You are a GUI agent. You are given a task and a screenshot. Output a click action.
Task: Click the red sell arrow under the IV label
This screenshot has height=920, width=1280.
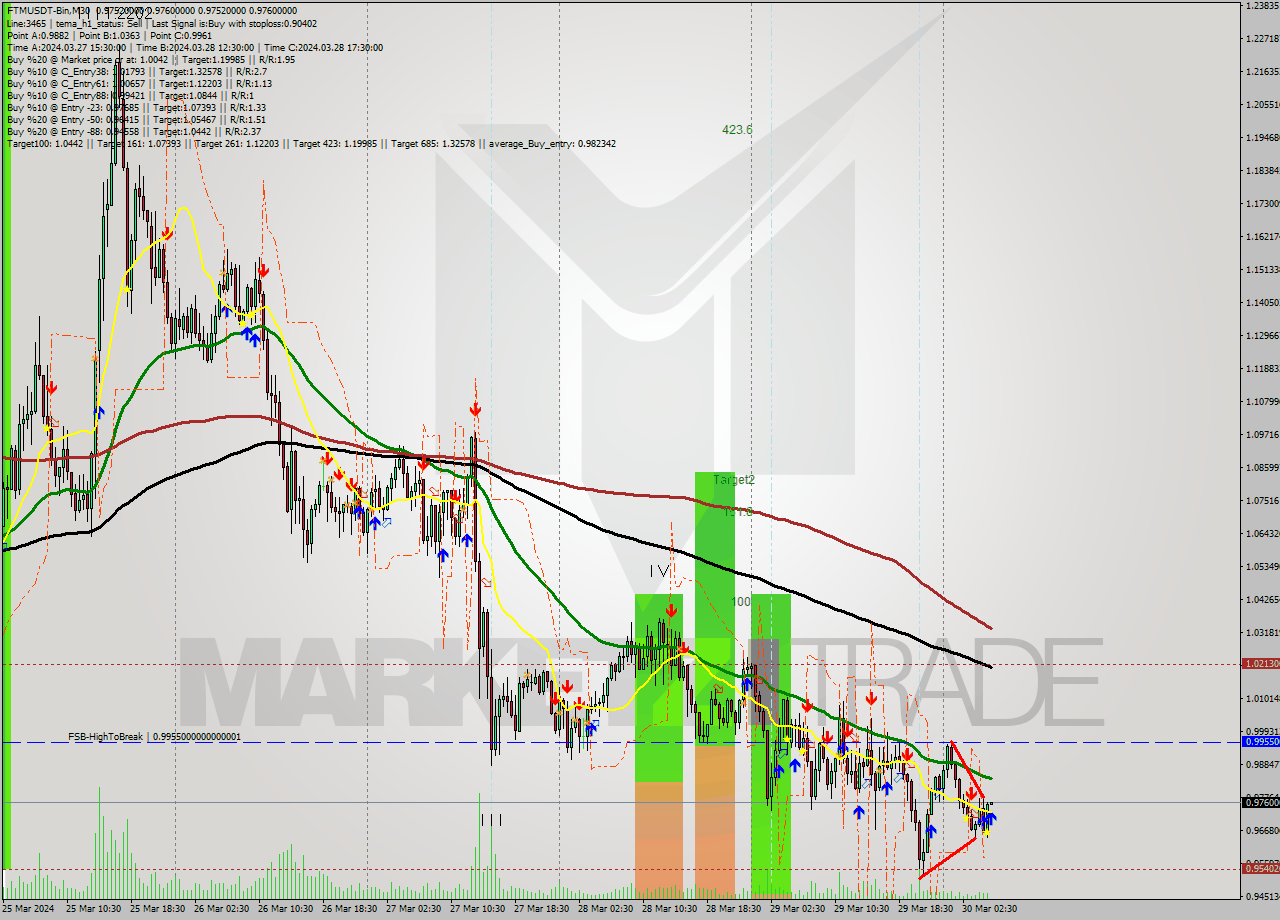coord(670,609)
